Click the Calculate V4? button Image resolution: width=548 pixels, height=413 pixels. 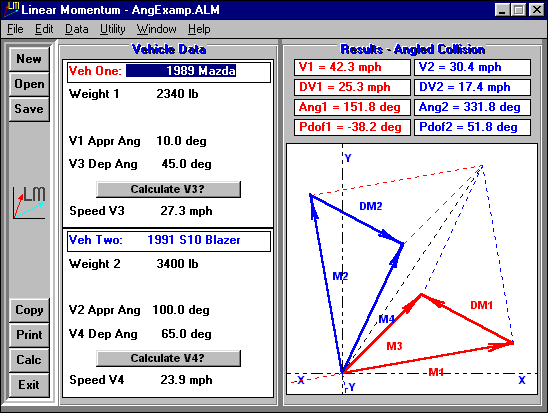(x=168, y=358)
